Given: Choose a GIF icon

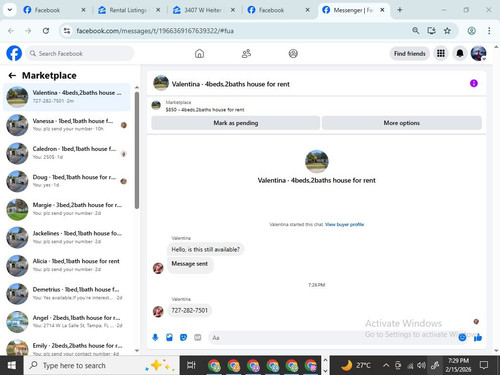Looking at the screenshot, I should 198,338.
